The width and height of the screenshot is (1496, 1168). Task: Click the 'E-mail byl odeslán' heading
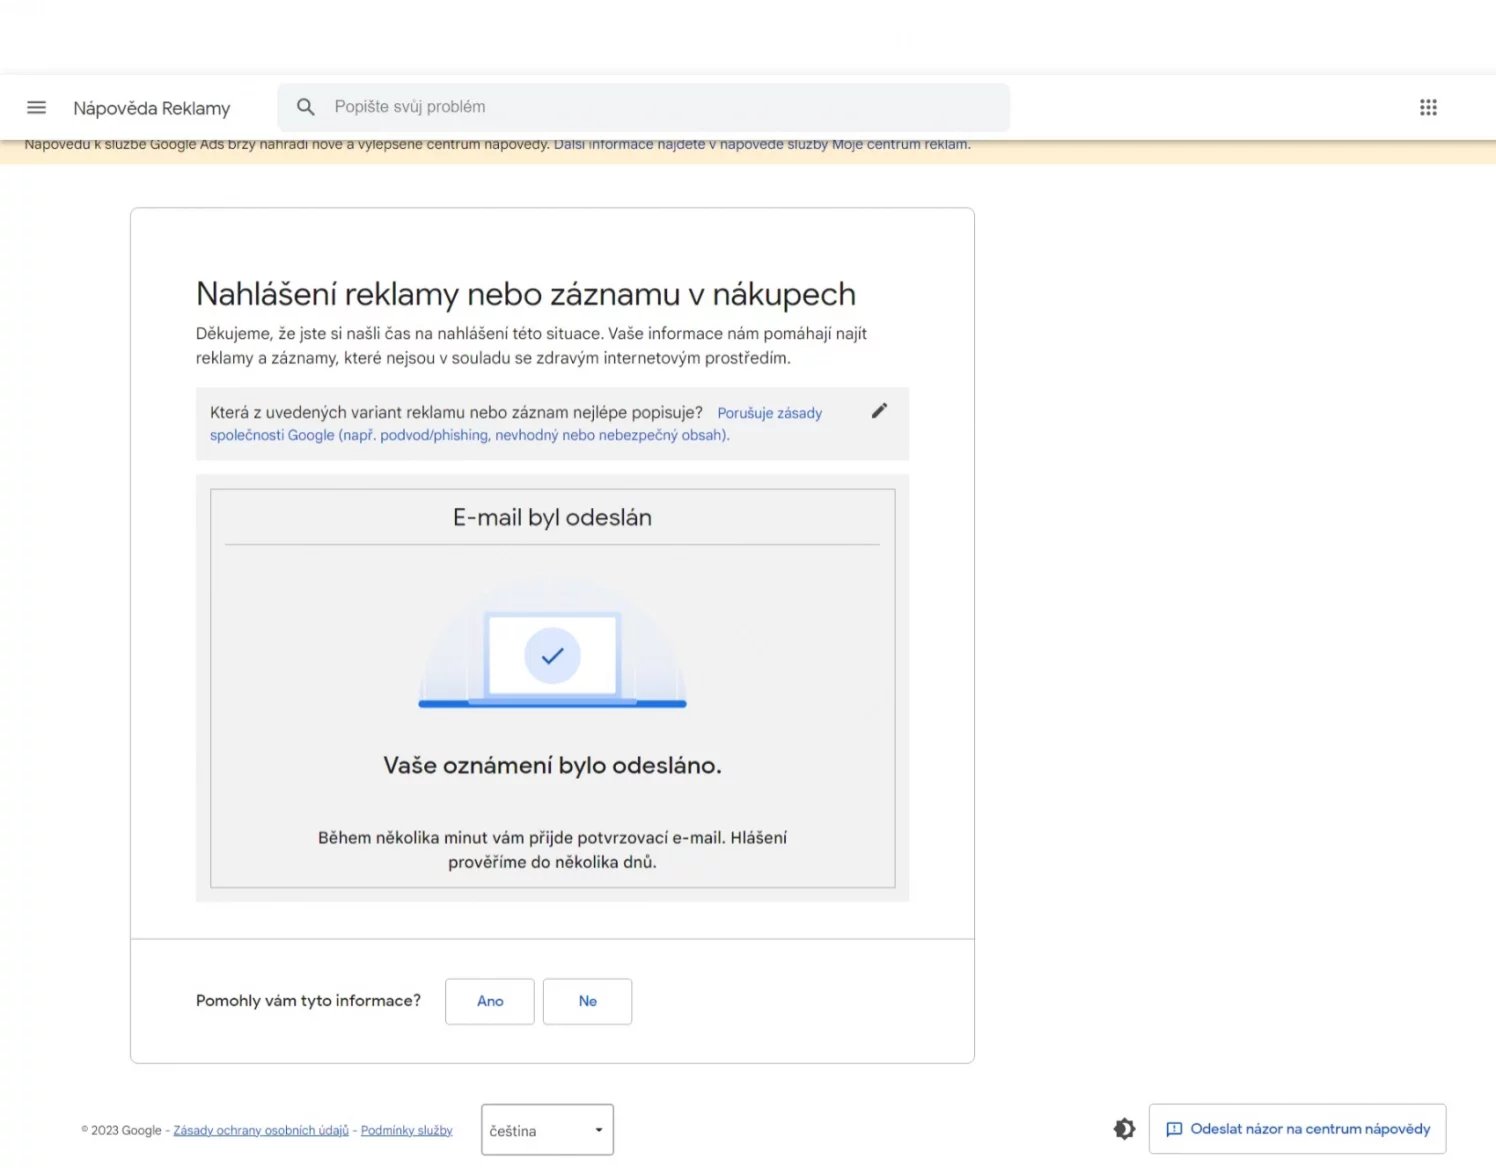tap(552, 517)
